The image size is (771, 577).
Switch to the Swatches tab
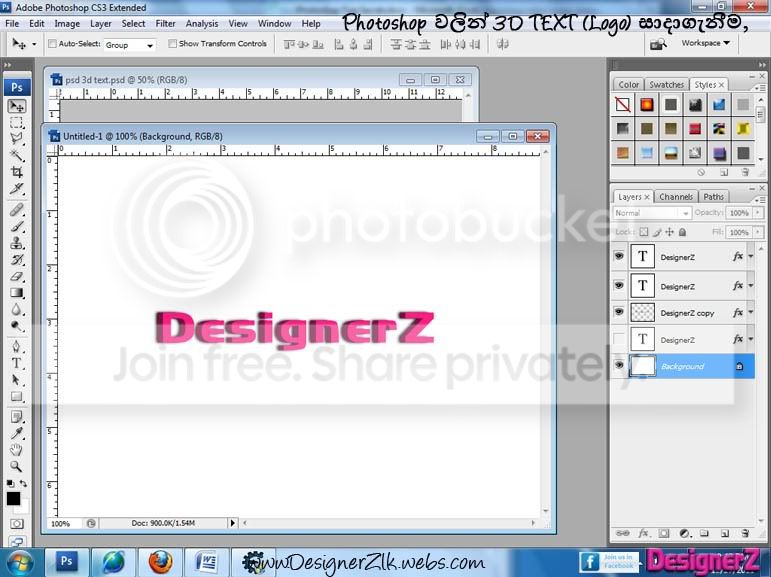click(666, 85)
